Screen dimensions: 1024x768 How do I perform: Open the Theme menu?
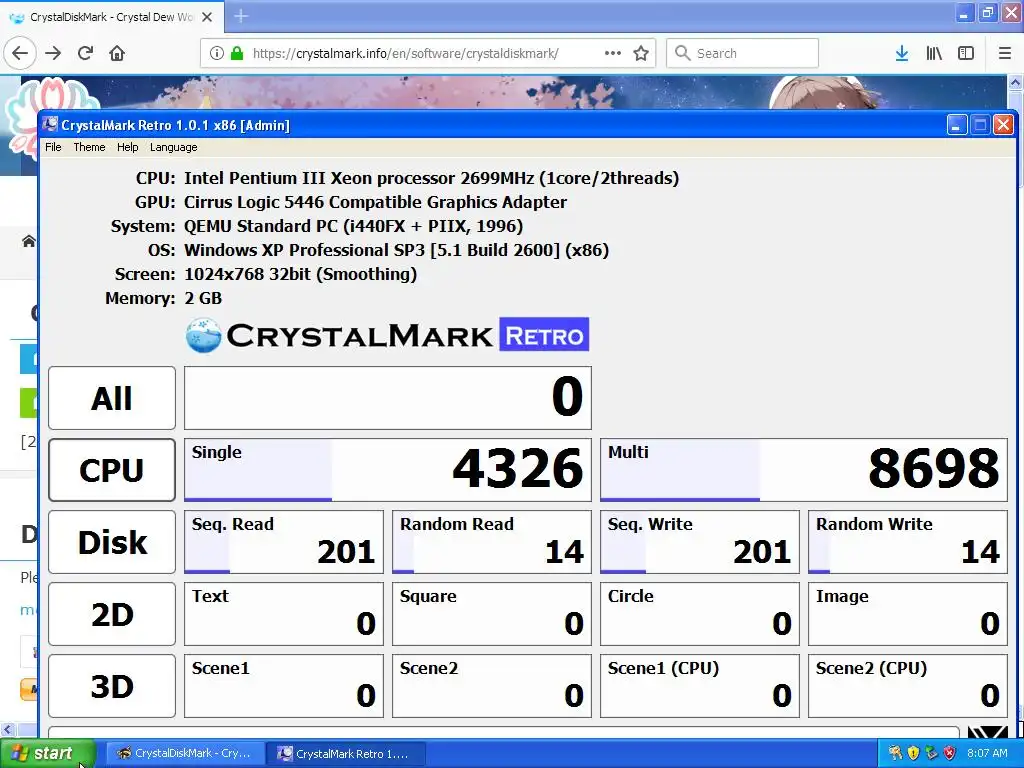(89, 147)
